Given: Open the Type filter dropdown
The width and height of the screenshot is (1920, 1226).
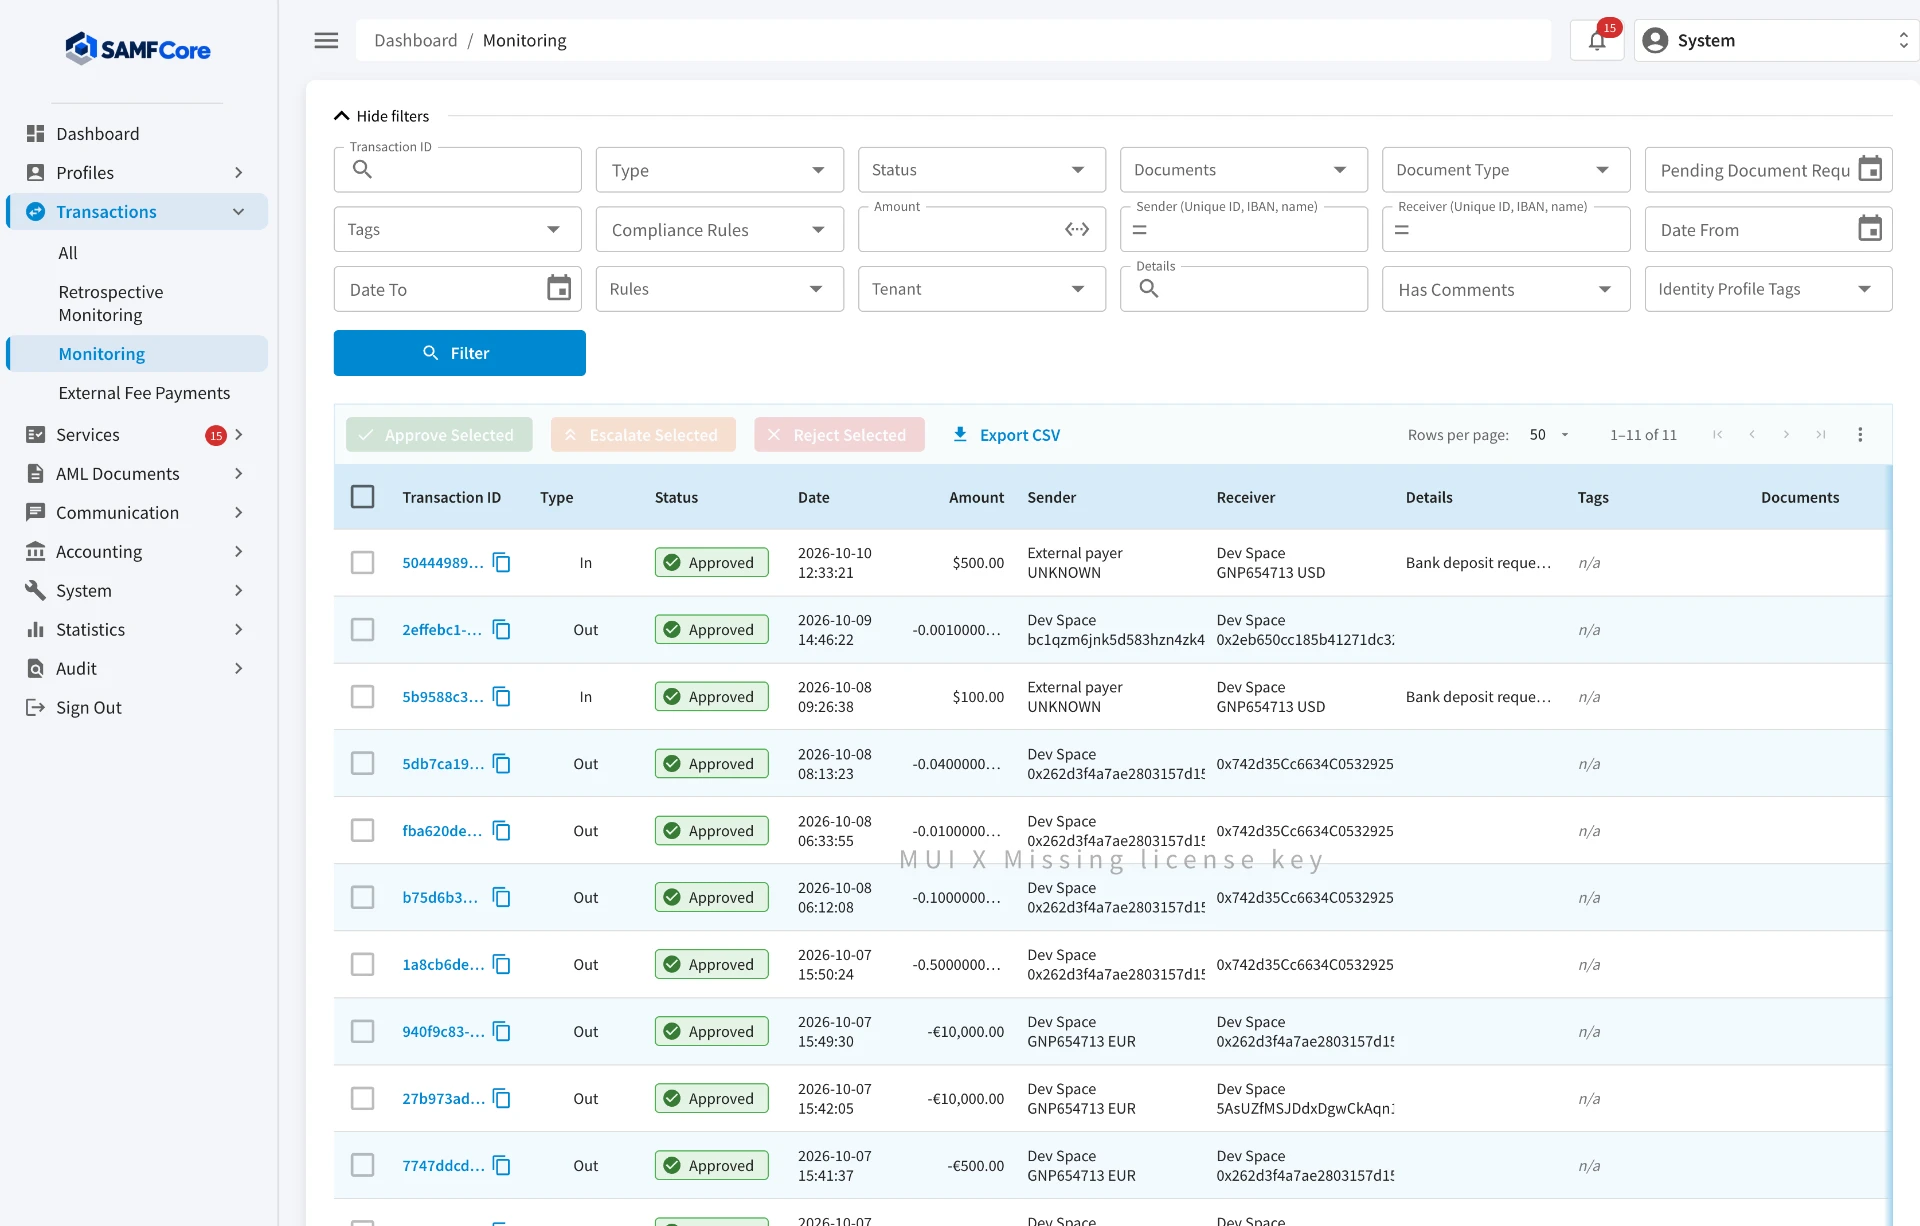Looking at the screenshot, I should (x=720, y=170).
